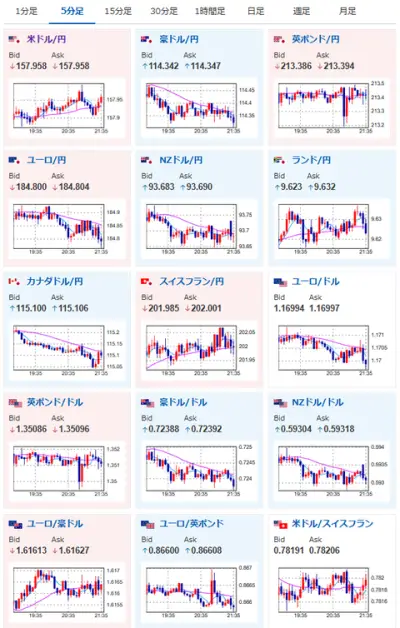
Task: Click the 英ポンド/円 flag icon
Action: click(x=279, y=39)
